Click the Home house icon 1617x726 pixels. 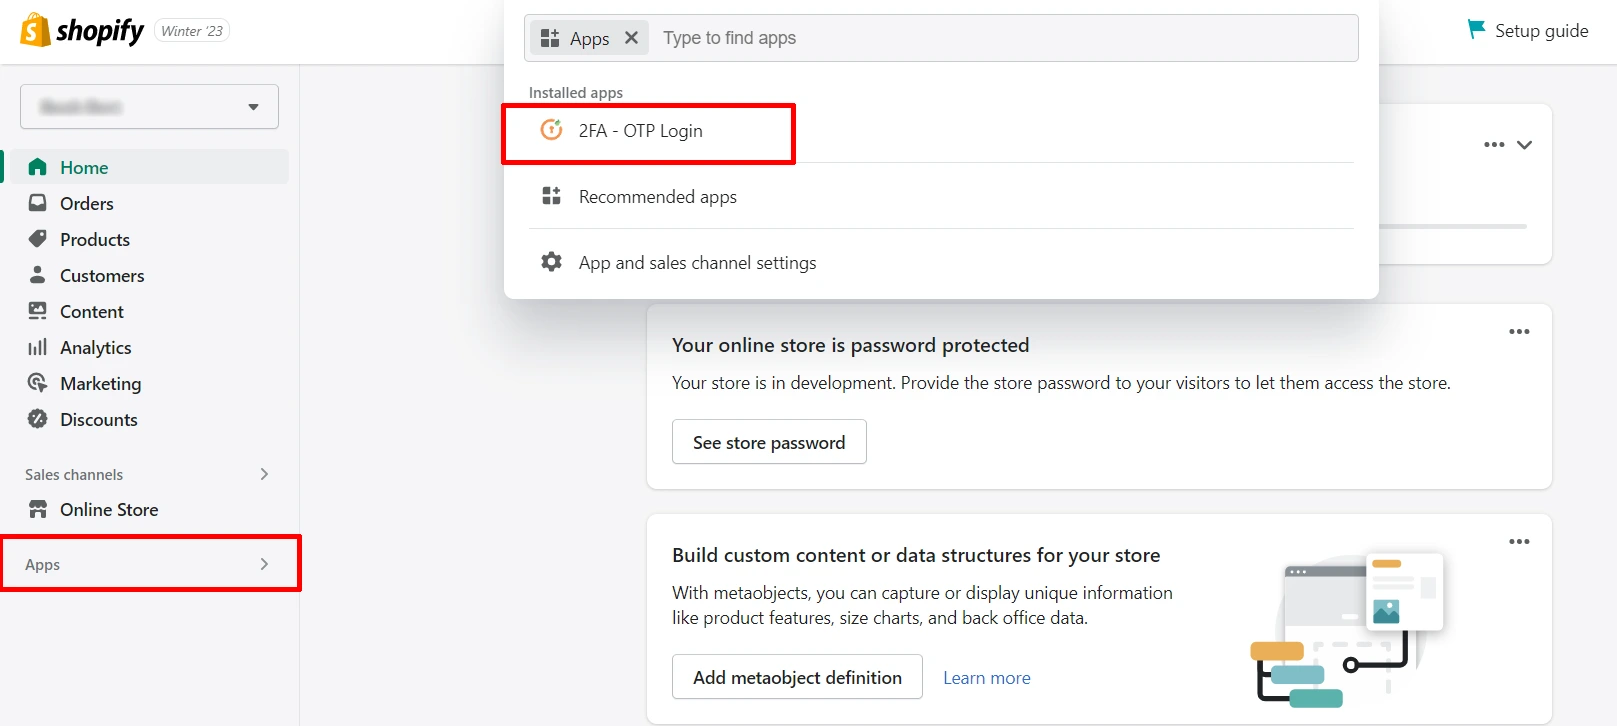click(x=38, y=167)
